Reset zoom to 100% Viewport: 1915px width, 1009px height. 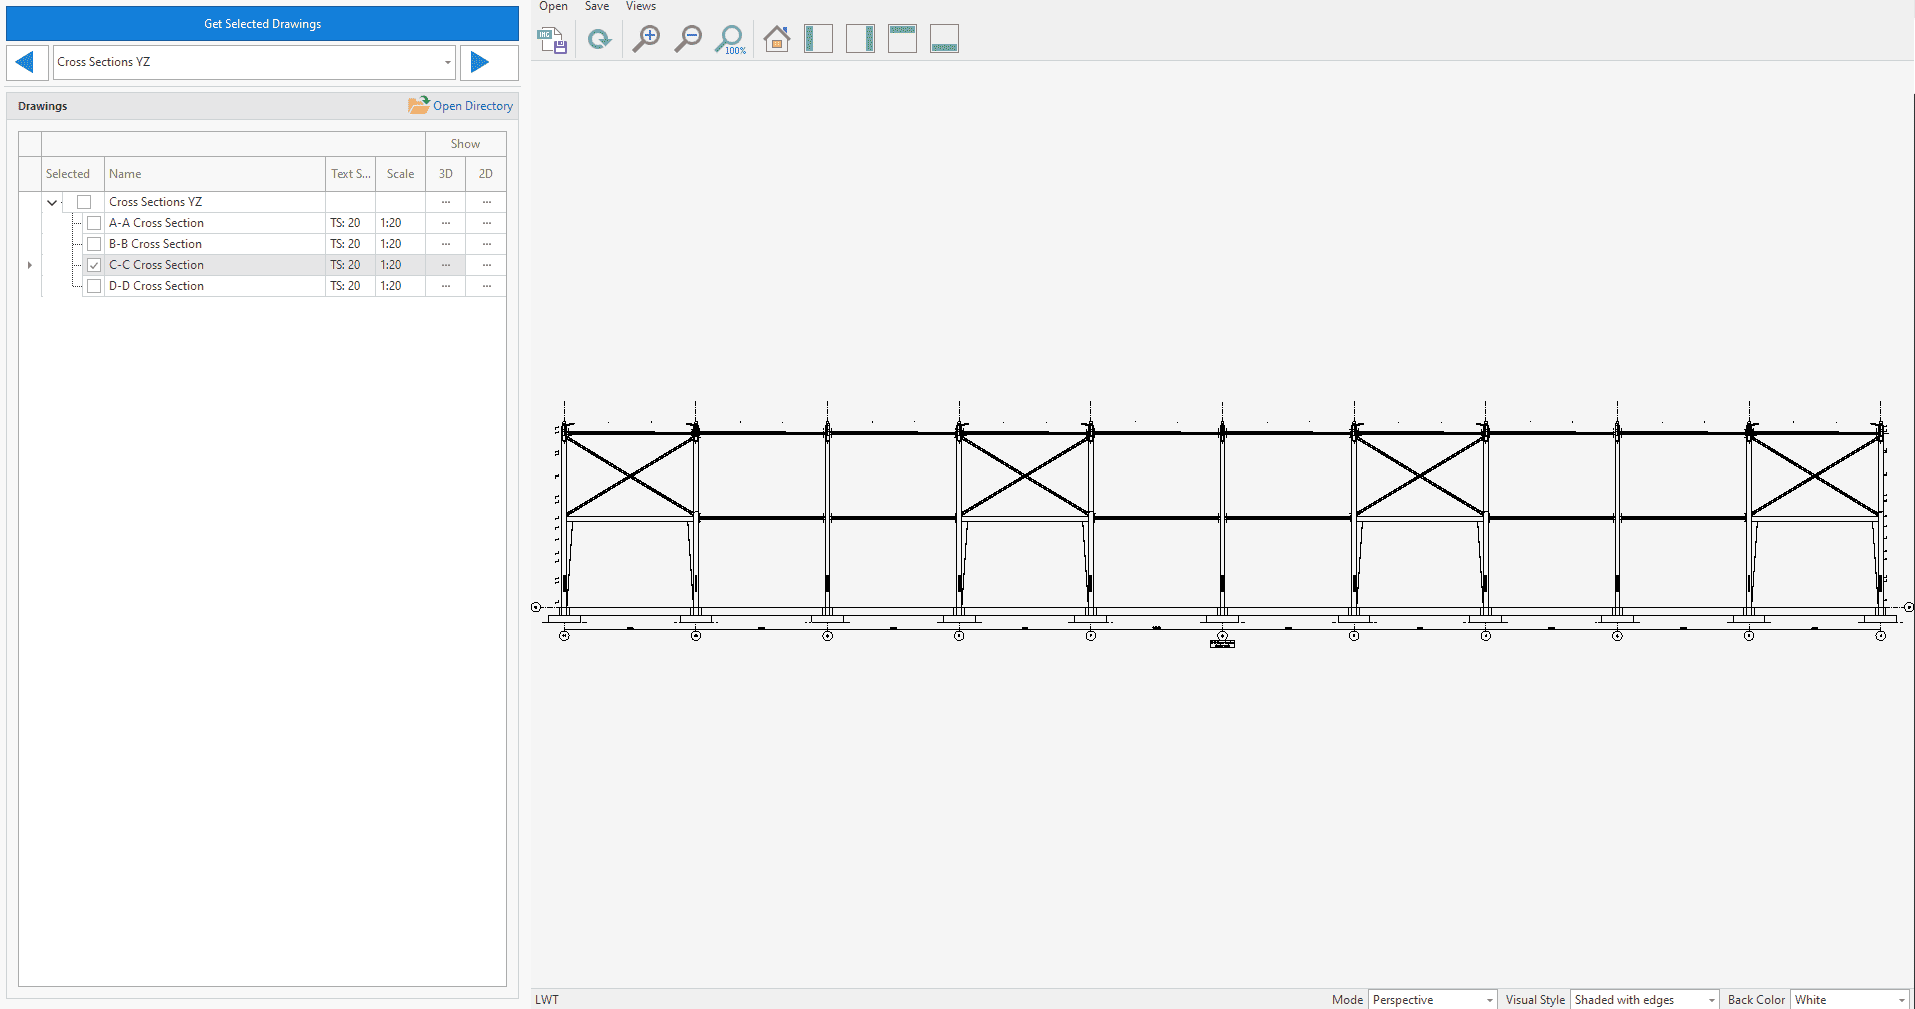730,40
